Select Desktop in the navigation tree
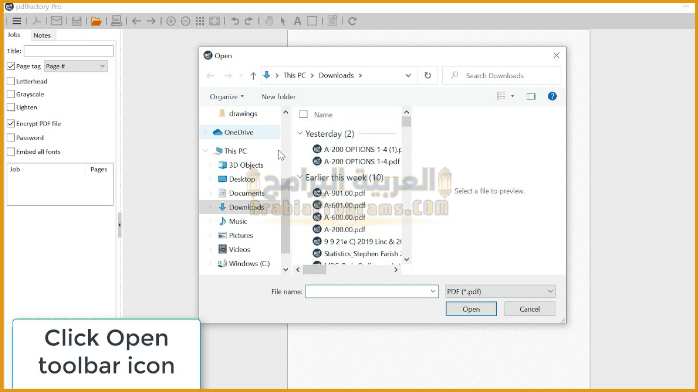The width and height of the screenshot is (698, 392). (x=242, y=179)
